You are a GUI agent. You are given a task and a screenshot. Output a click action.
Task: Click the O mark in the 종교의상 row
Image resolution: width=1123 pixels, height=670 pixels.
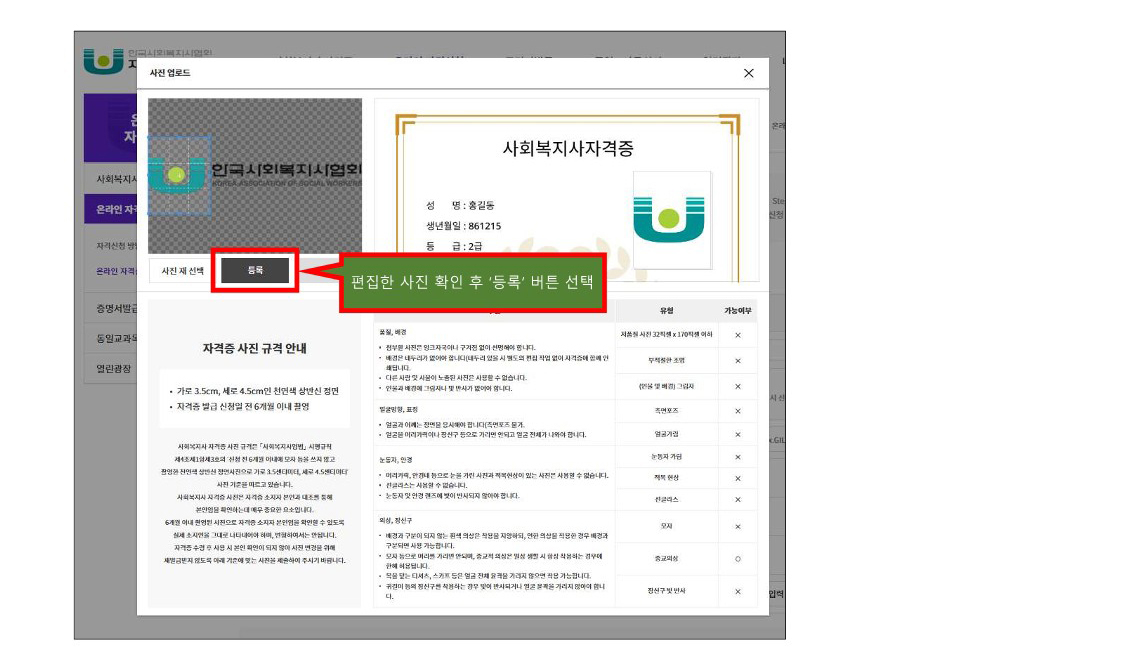click(738, 559)
